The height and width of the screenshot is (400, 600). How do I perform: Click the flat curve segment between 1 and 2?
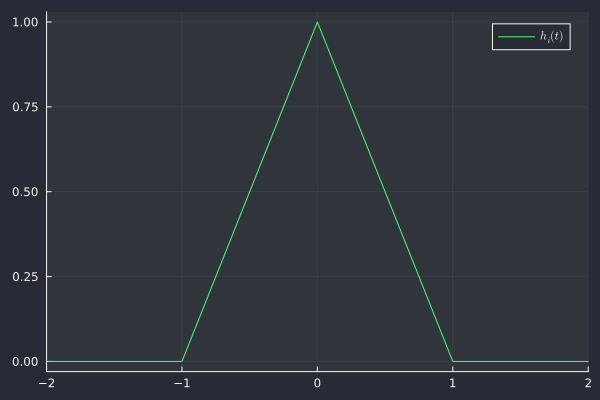tap(520, 361)
